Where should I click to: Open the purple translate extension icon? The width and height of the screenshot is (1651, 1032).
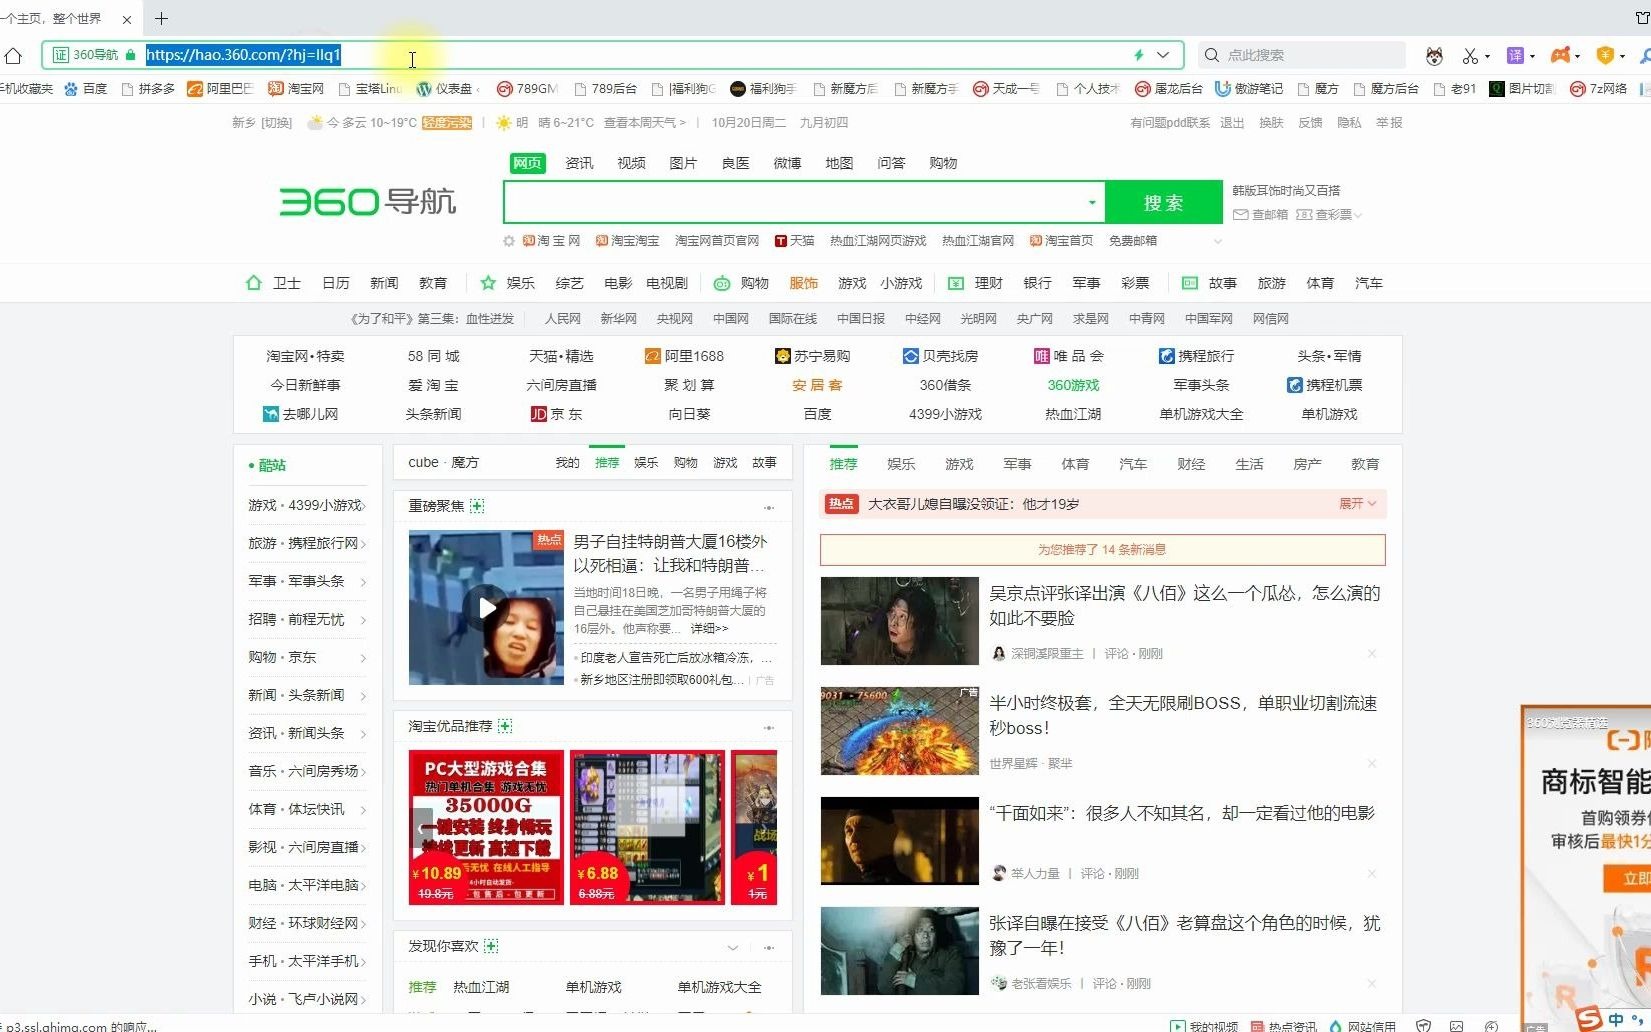pos(1516,55)
